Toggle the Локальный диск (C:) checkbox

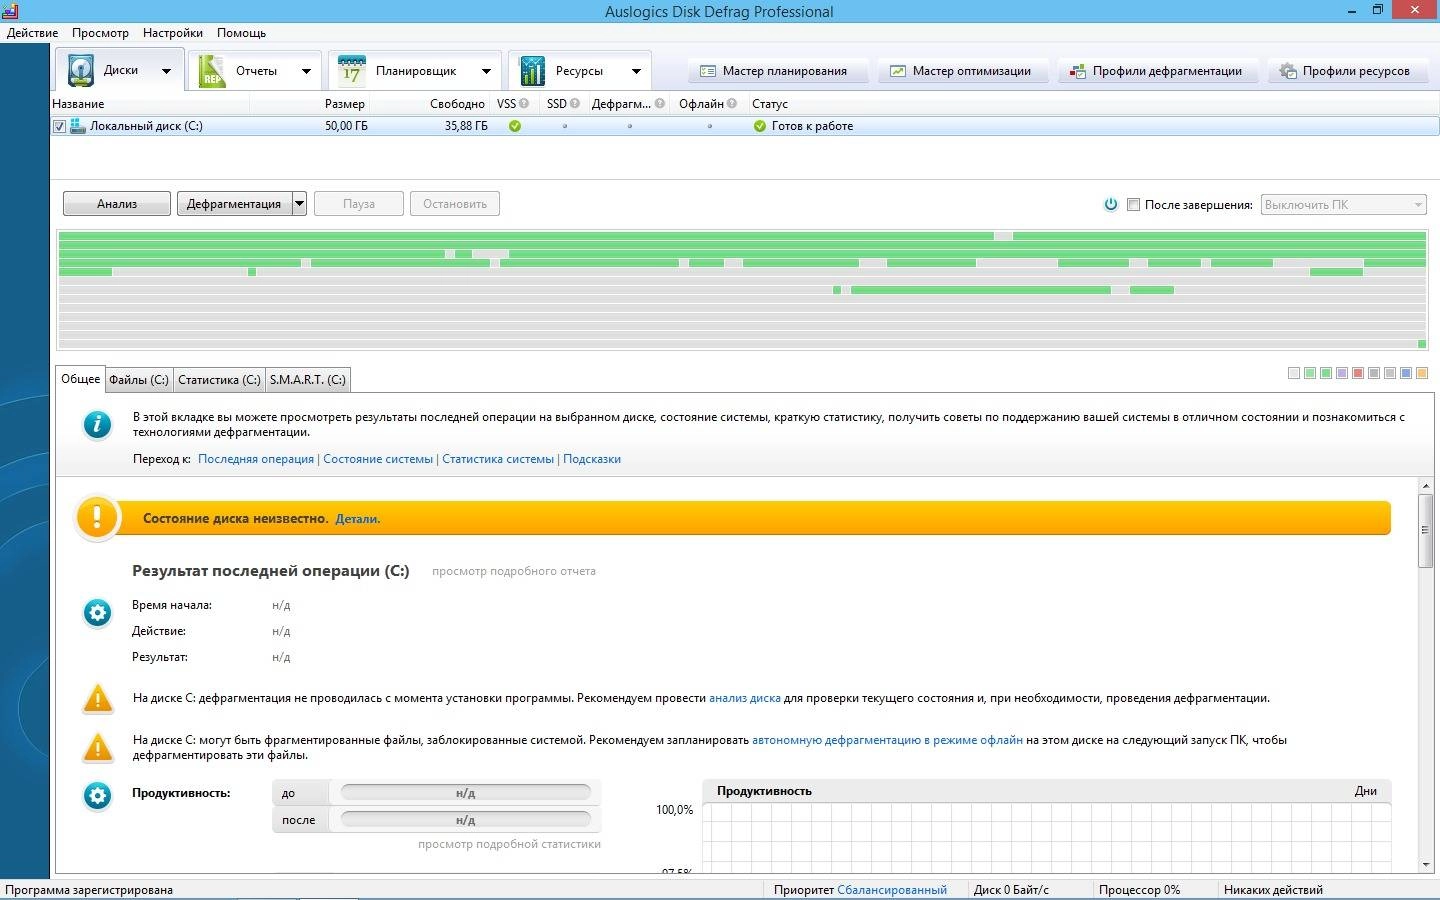coord(59,126)
